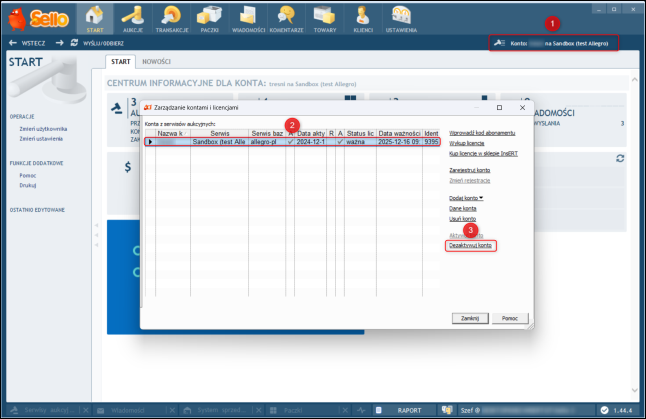
Task: Close the Serwisy aukcyjne bottom tab
Action: click(86, 410)
